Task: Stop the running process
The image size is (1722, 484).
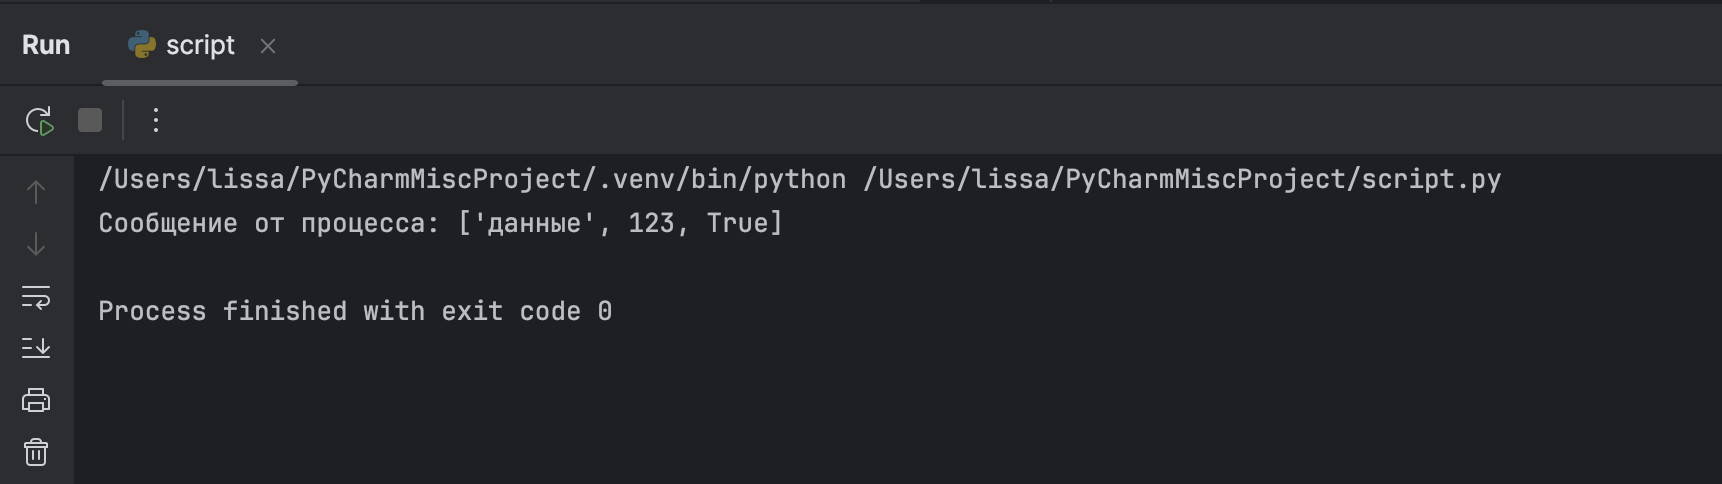Action: pos(90,121)
